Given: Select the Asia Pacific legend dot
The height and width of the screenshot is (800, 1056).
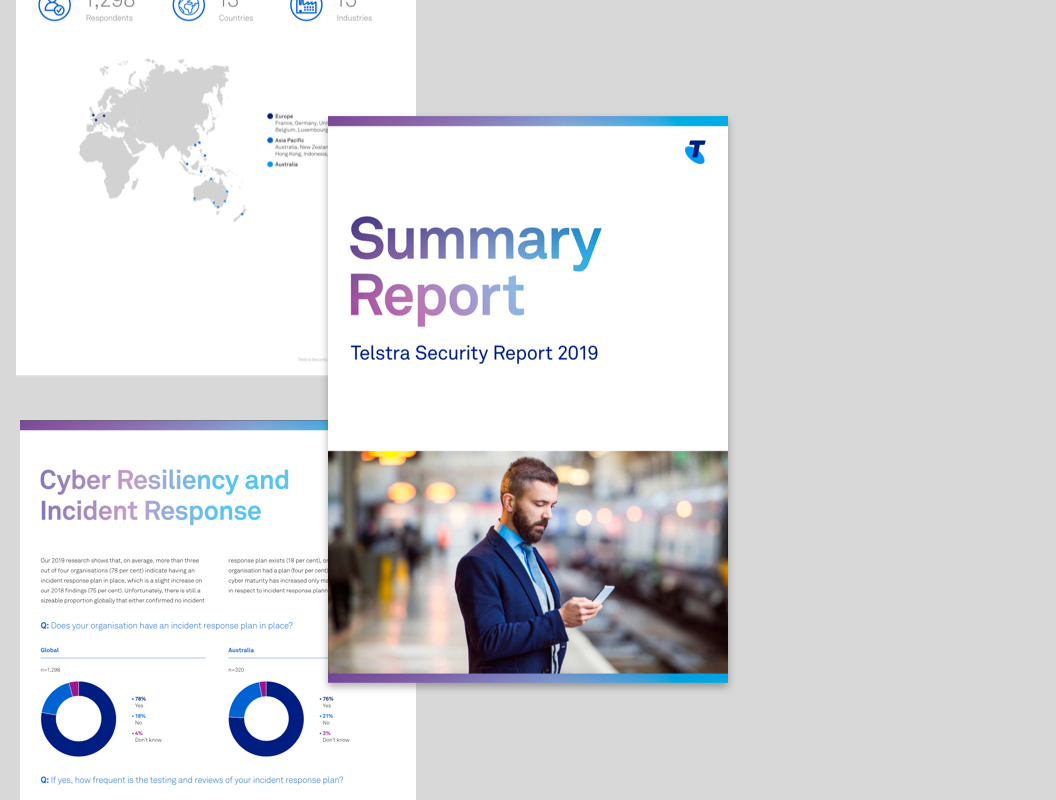Looking at the screenshot, I should click(x=270, y=140).
